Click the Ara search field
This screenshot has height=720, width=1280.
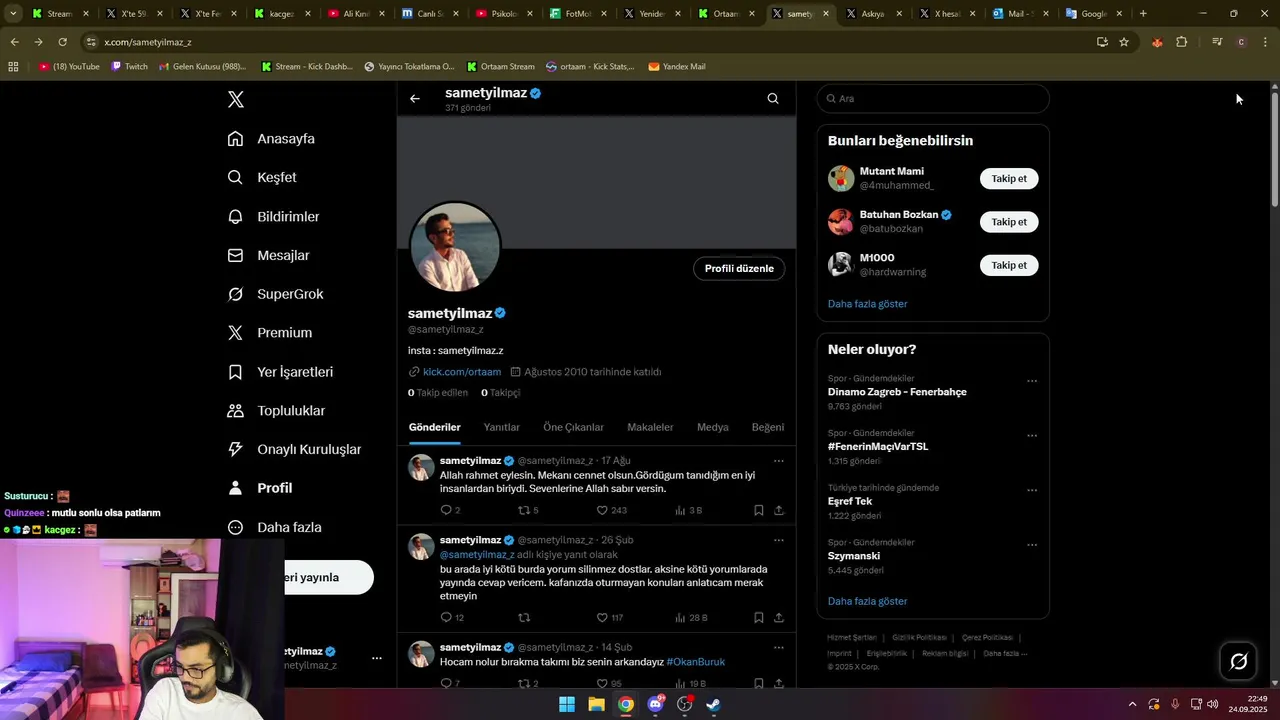tap(933, 99)
